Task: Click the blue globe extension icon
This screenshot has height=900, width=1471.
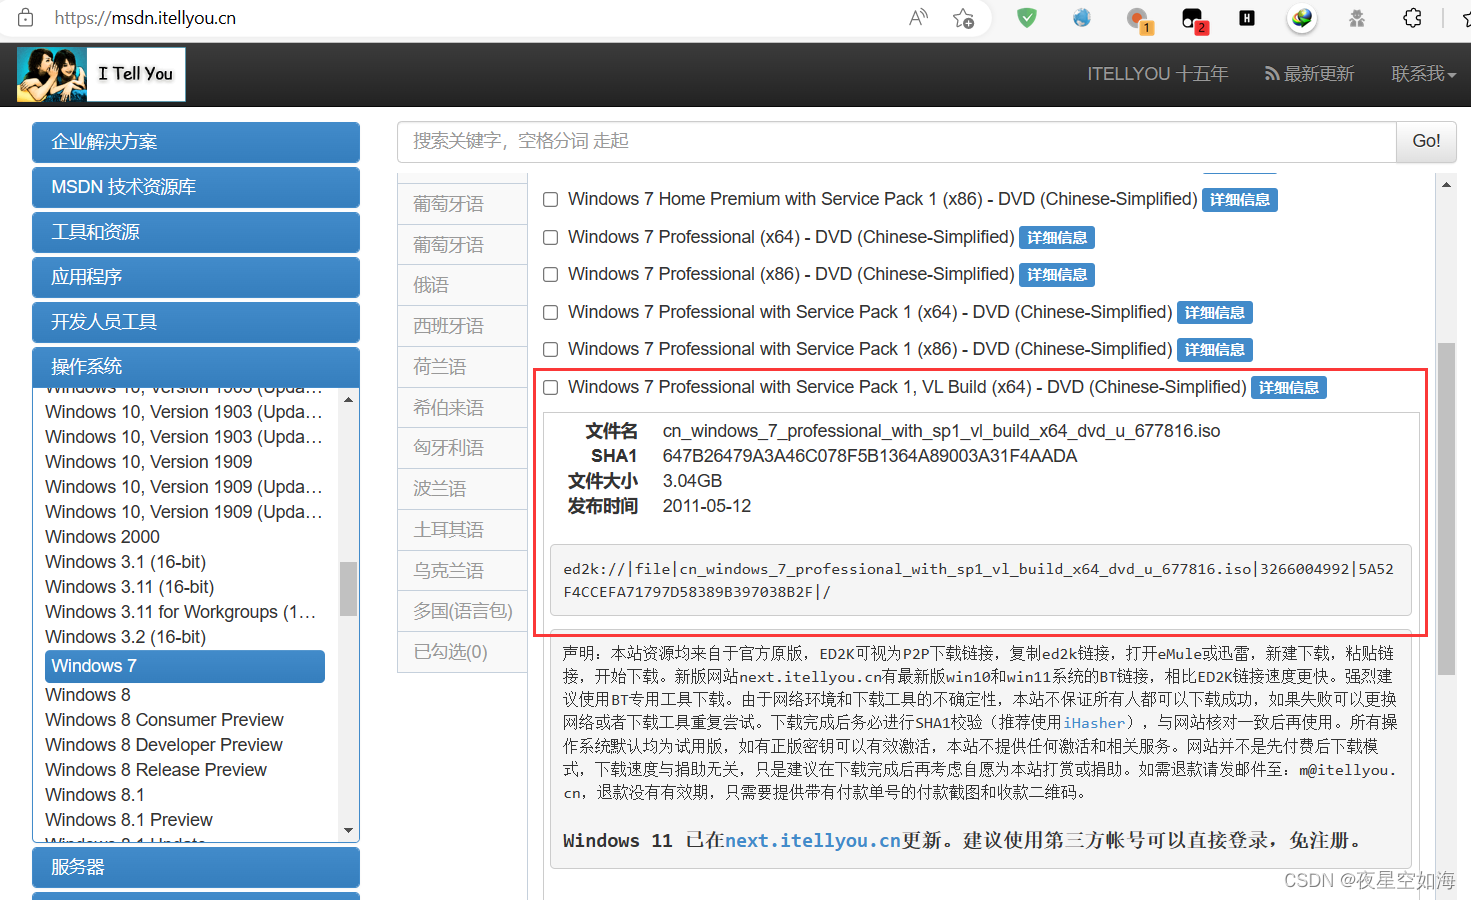Action: (x=1082, y=18)
